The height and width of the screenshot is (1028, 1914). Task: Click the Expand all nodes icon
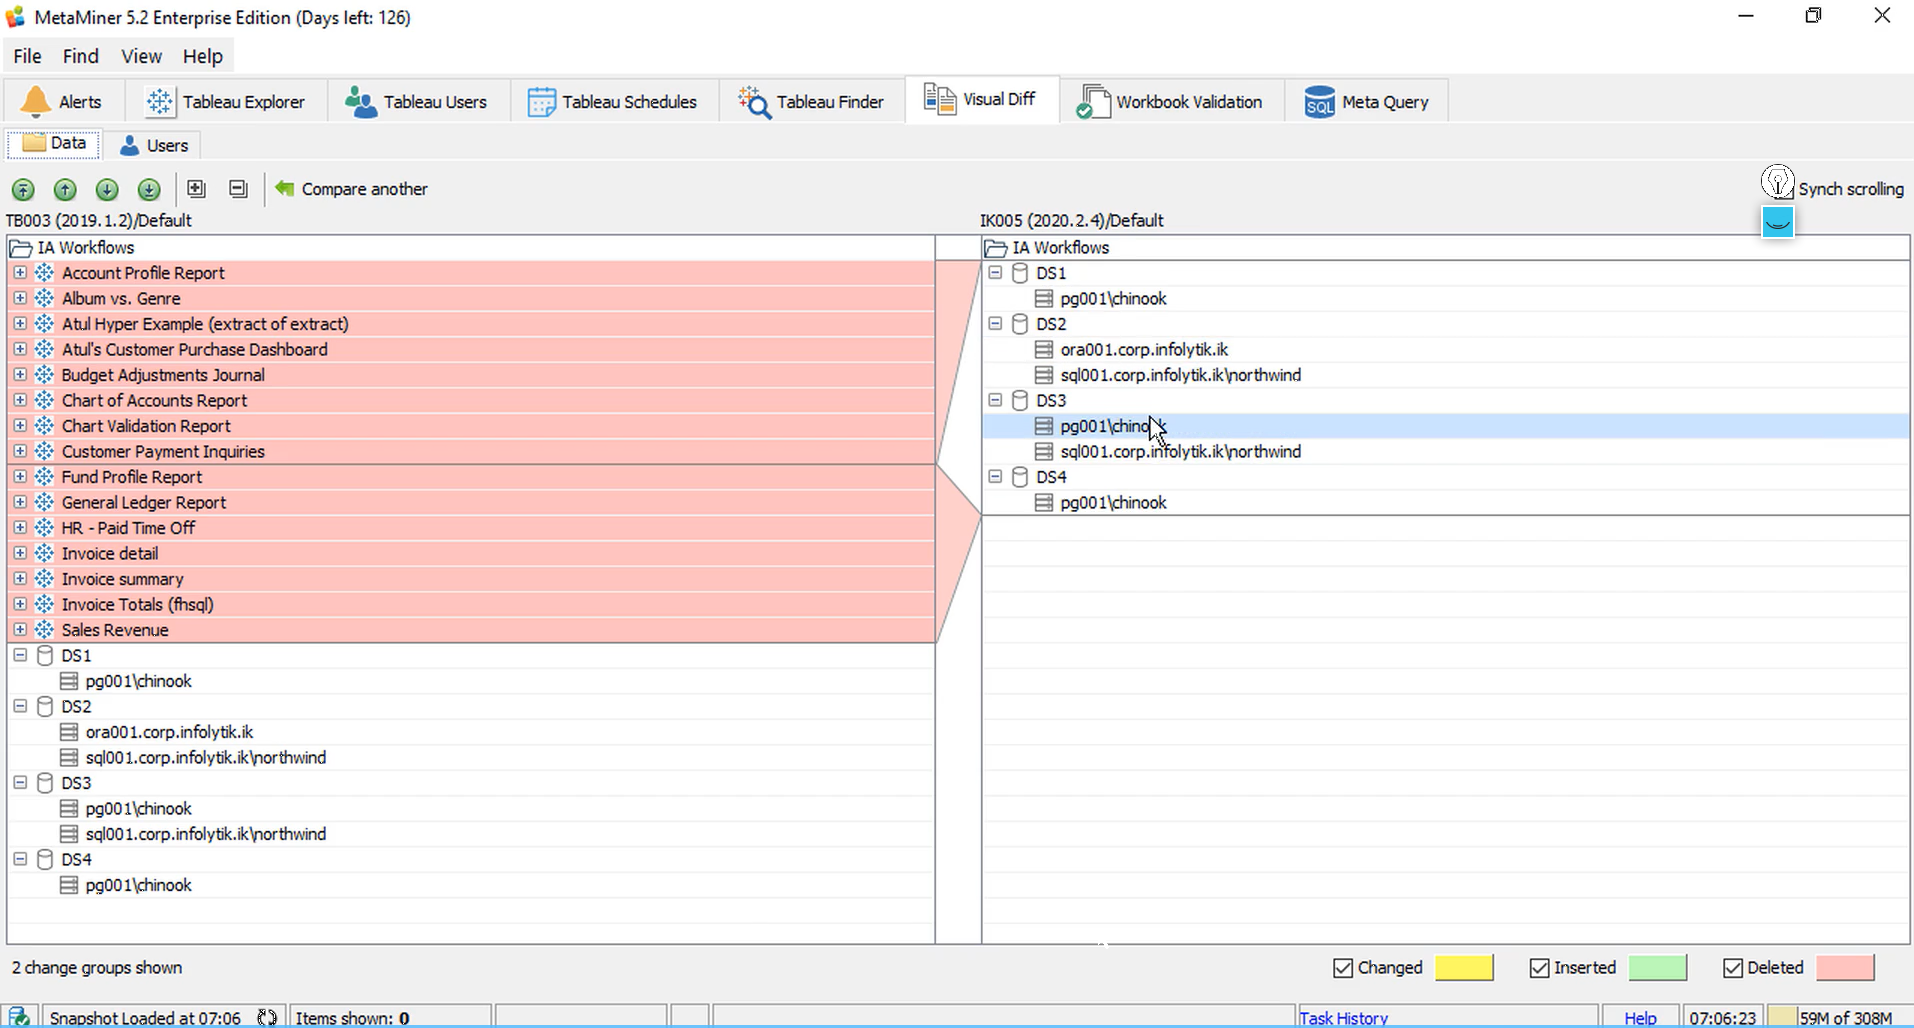pos(197,188)
